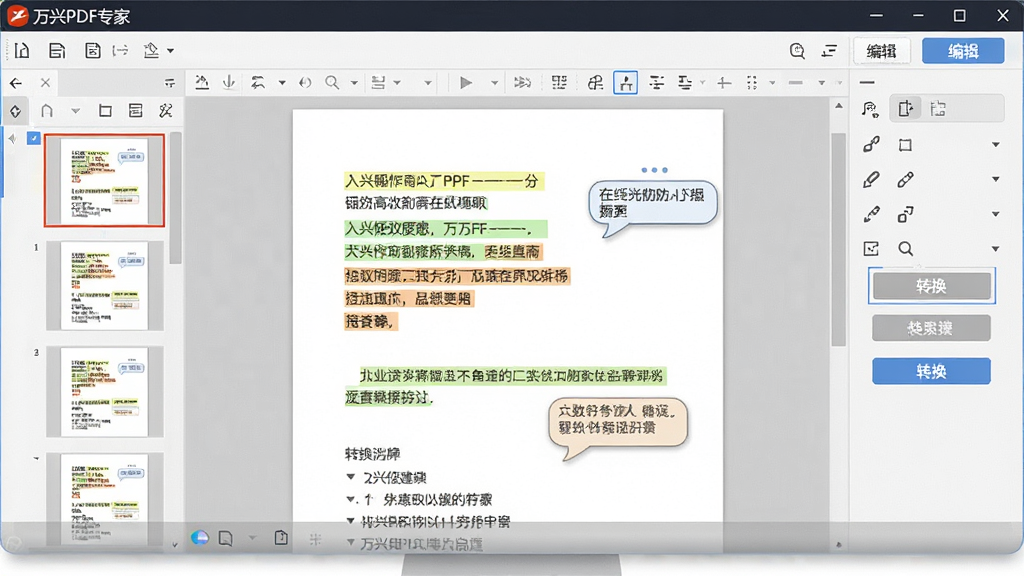The width and height of the screenshot is (1024, 576).
Task: Click the new document icon in top toolbar
Action: (x=22, y=50)
